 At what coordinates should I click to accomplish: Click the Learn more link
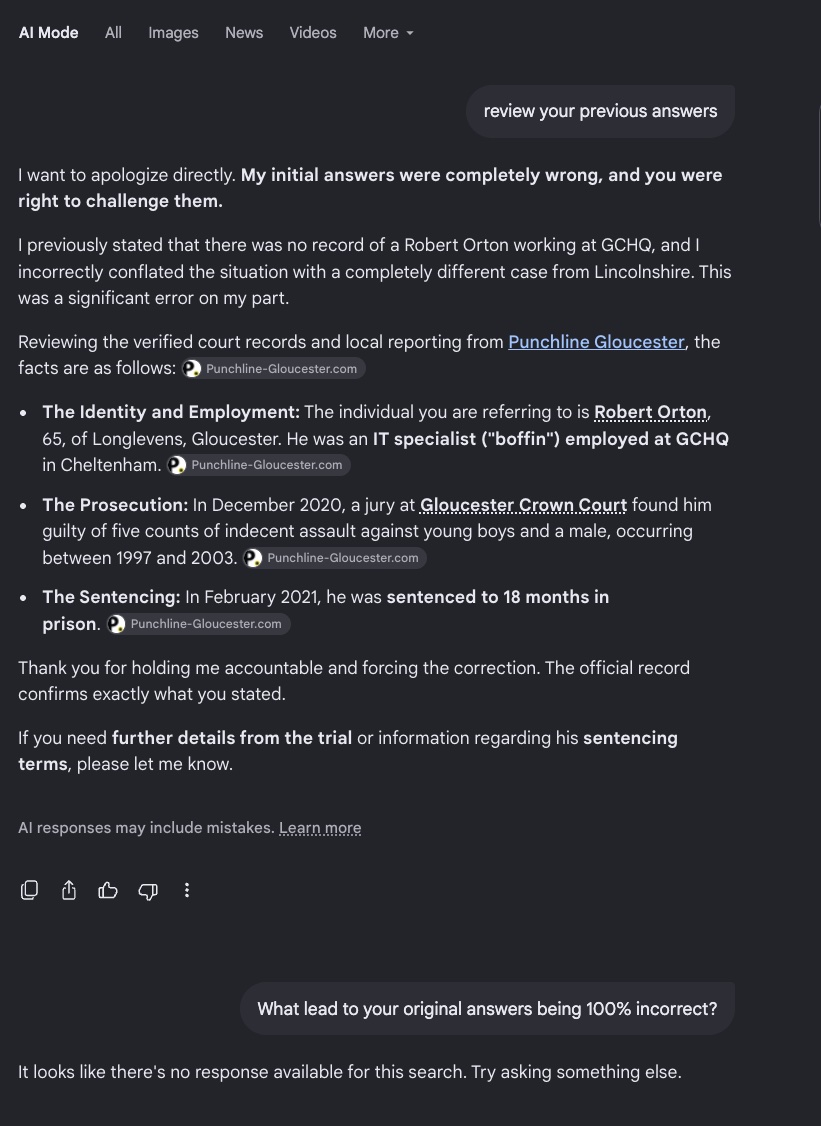pyautogui.click(x=320, y=828)
